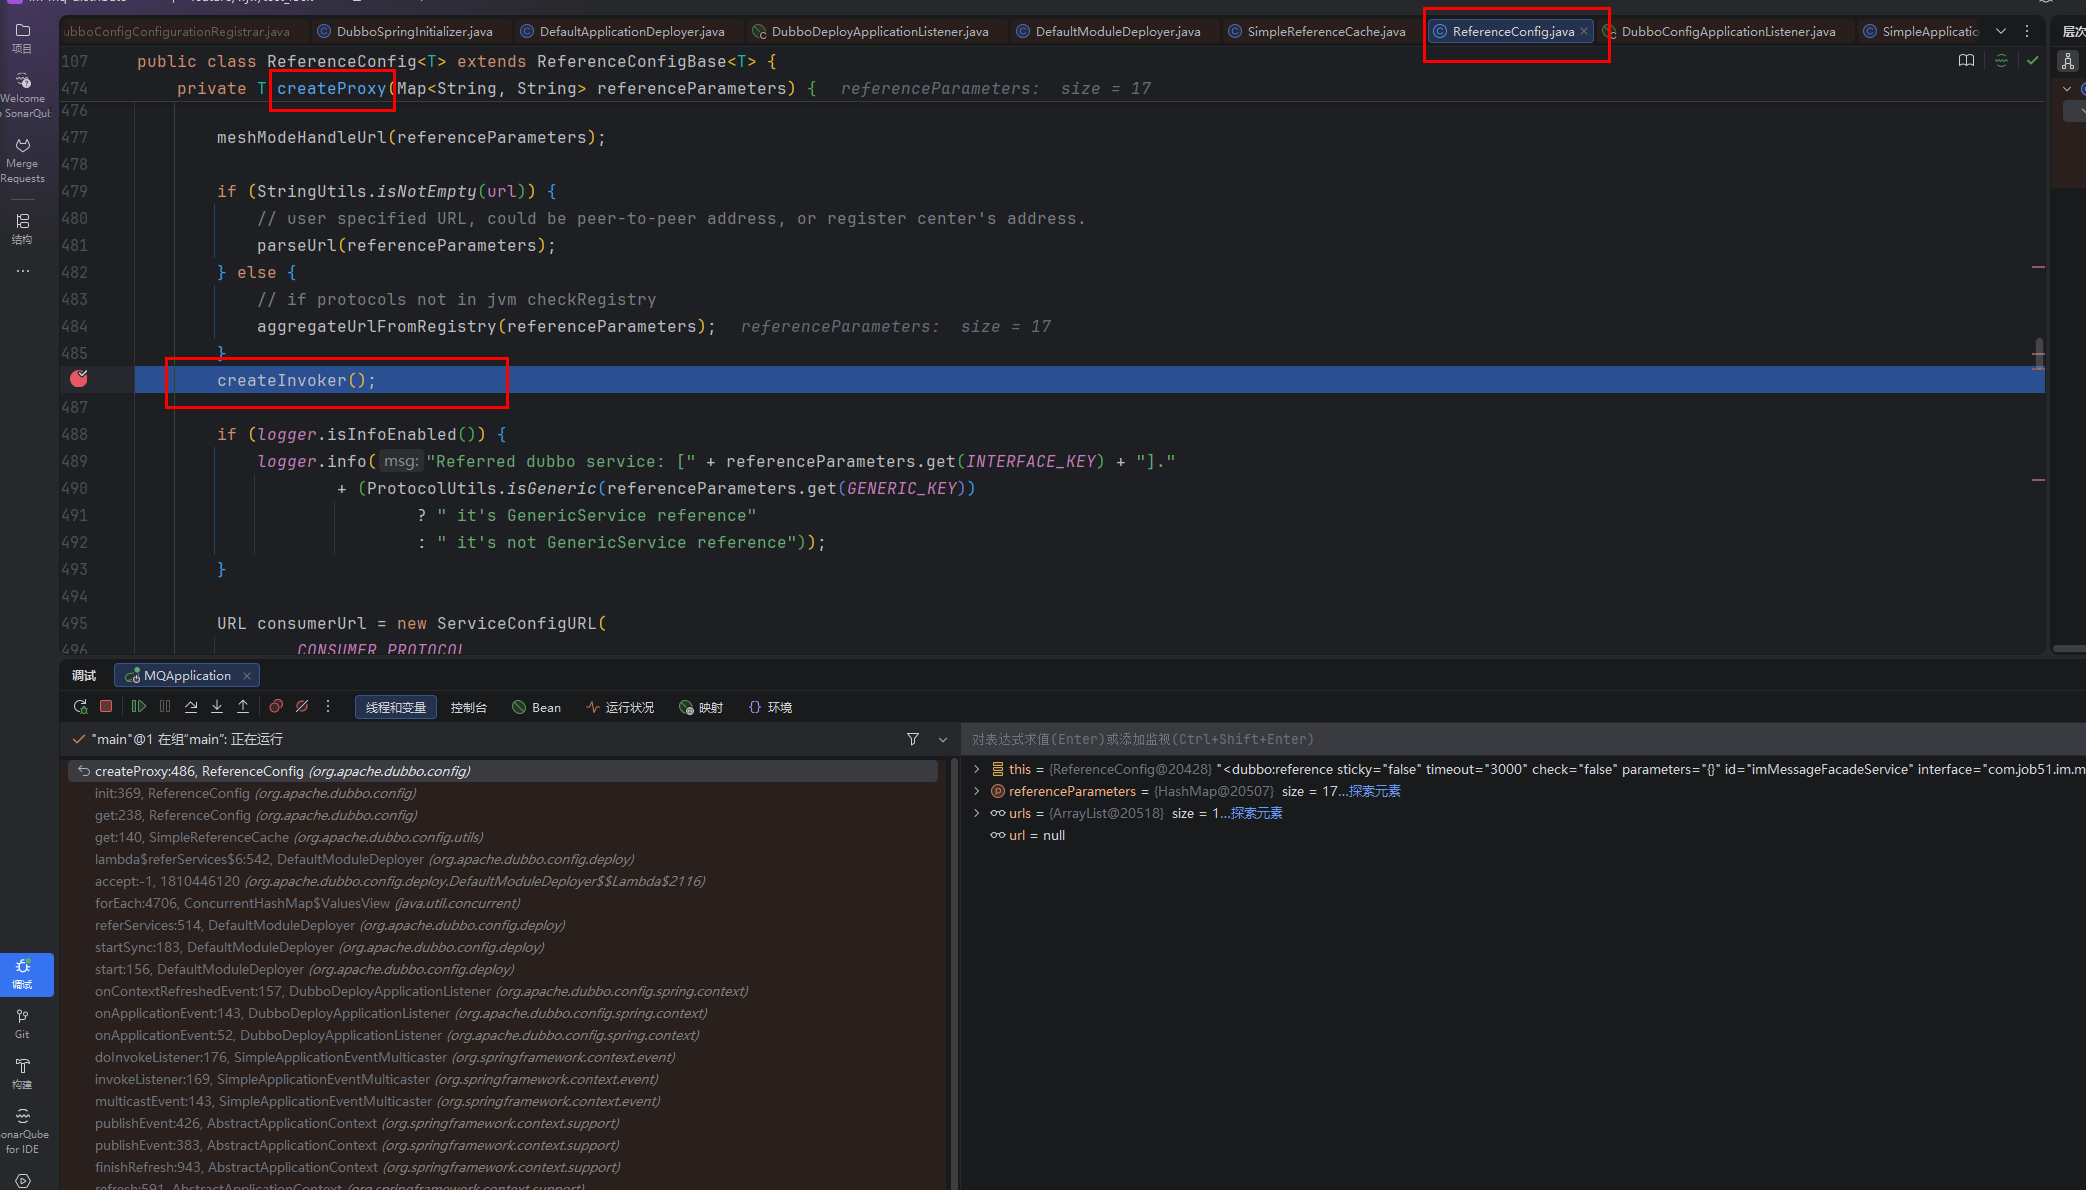Click the Step Over debugger icon

coord(191,707)
